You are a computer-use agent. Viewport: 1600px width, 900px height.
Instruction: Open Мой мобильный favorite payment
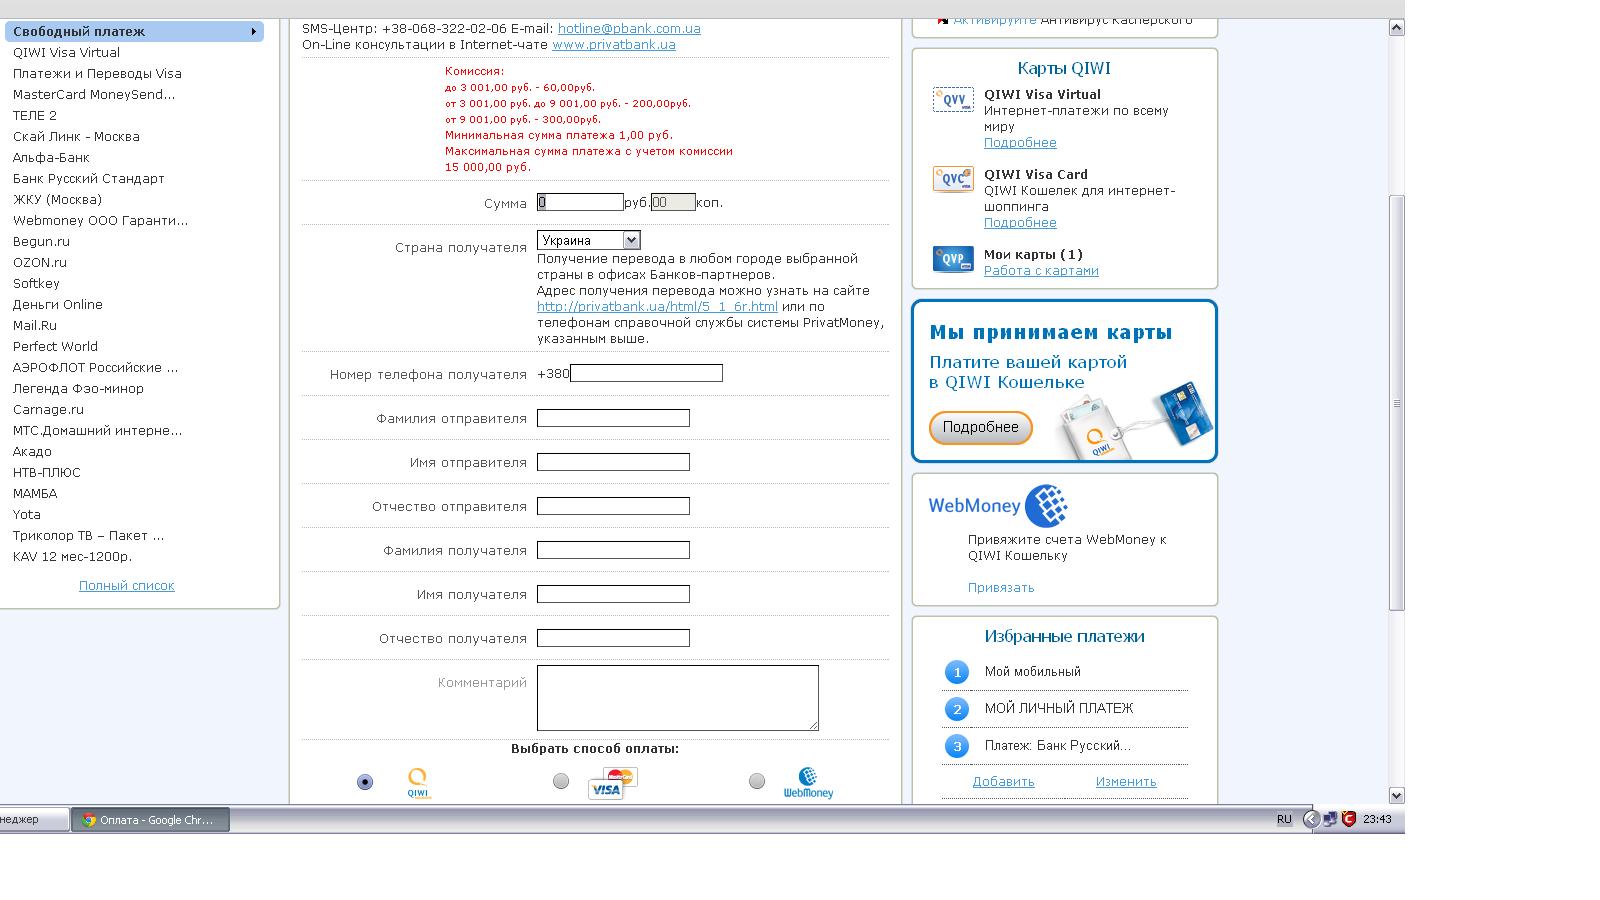pyautogui.click(x=1032, y=672)
